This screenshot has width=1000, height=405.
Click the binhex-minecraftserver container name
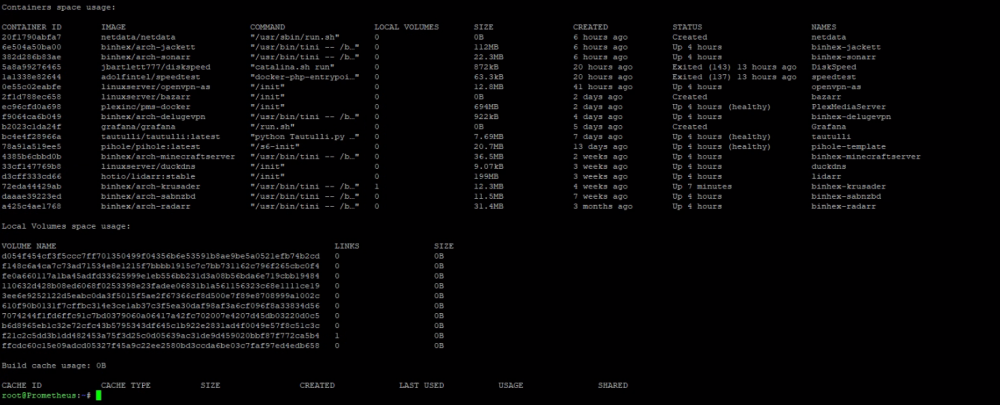865,156
